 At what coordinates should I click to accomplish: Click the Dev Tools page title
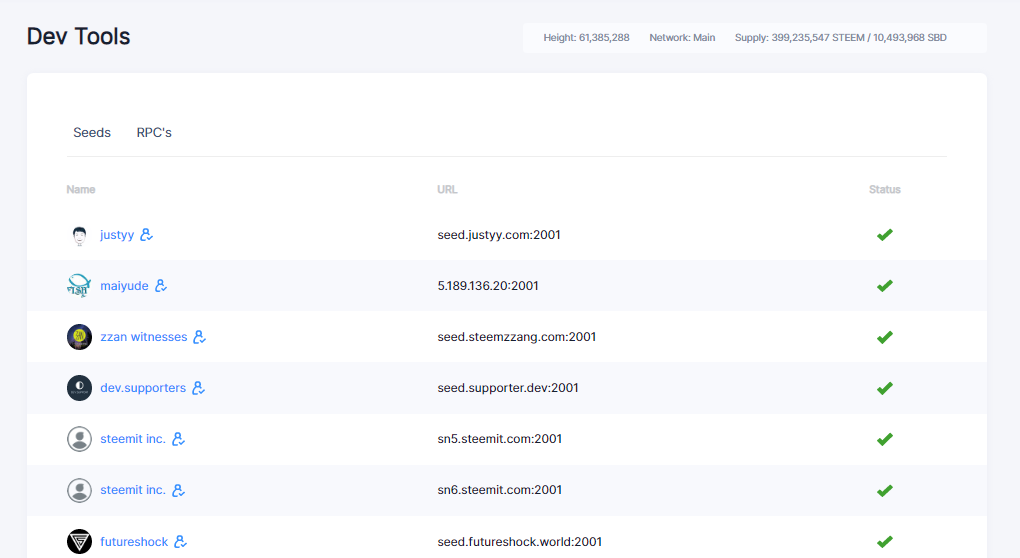coord(78,36)
